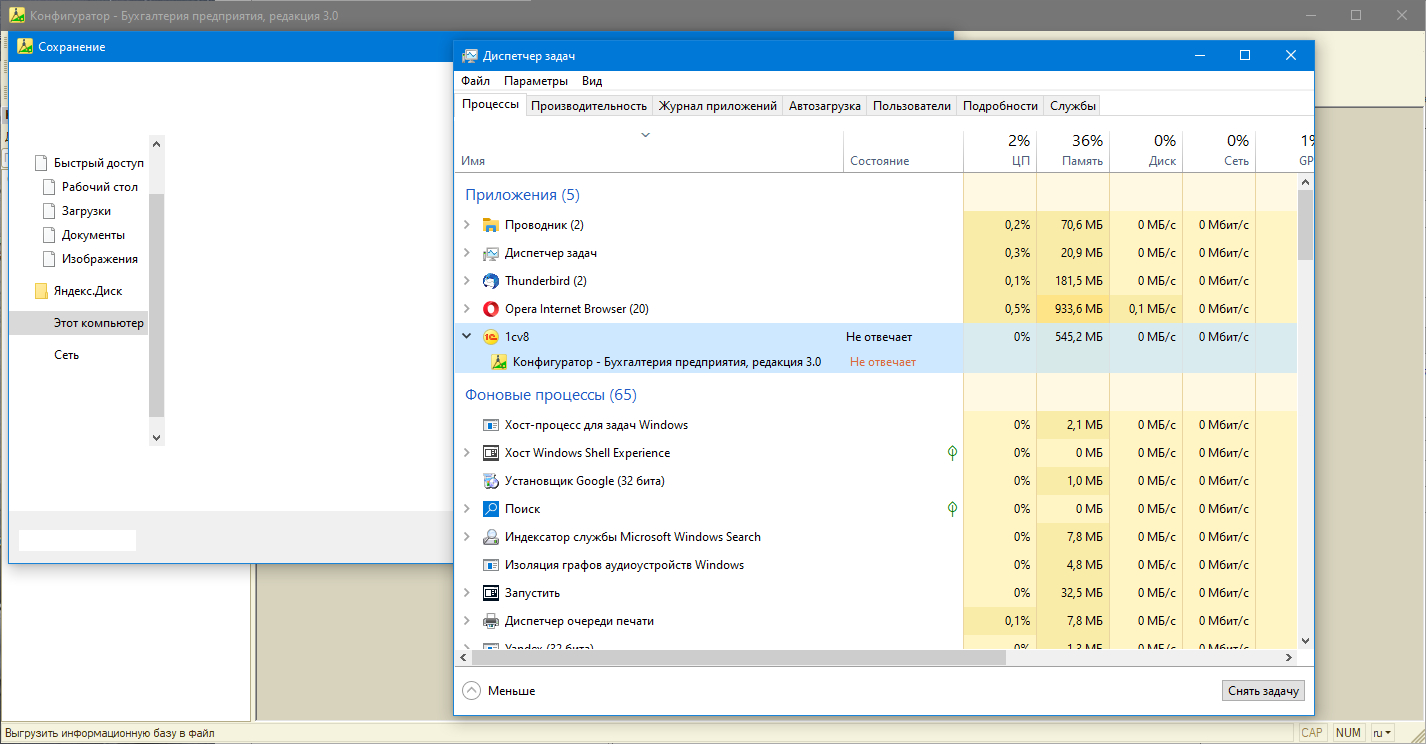Click the Диспетчер задач process icon
The width and height of the screenshot is (1426, 744).
(490, 253)
